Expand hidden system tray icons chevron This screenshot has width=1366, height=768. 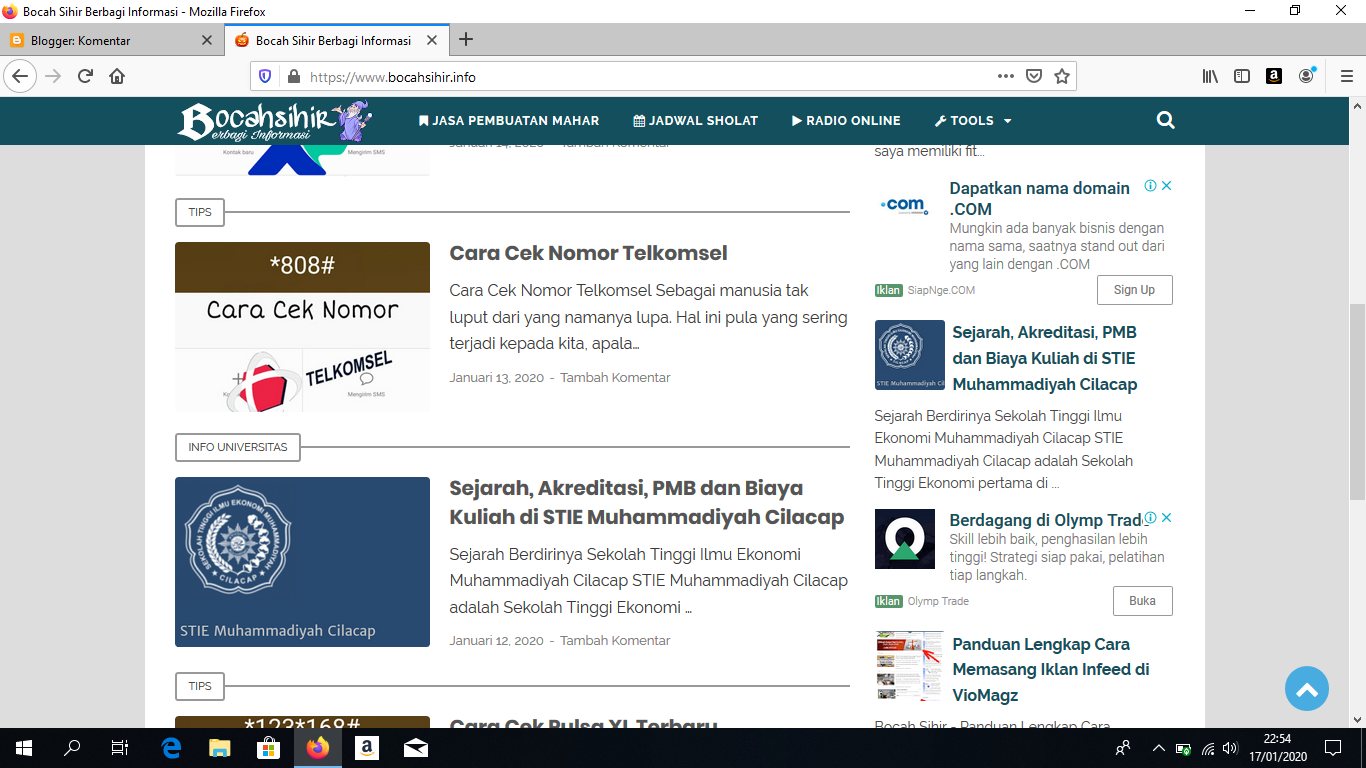pyautogui.click(x=1158, y=747)
